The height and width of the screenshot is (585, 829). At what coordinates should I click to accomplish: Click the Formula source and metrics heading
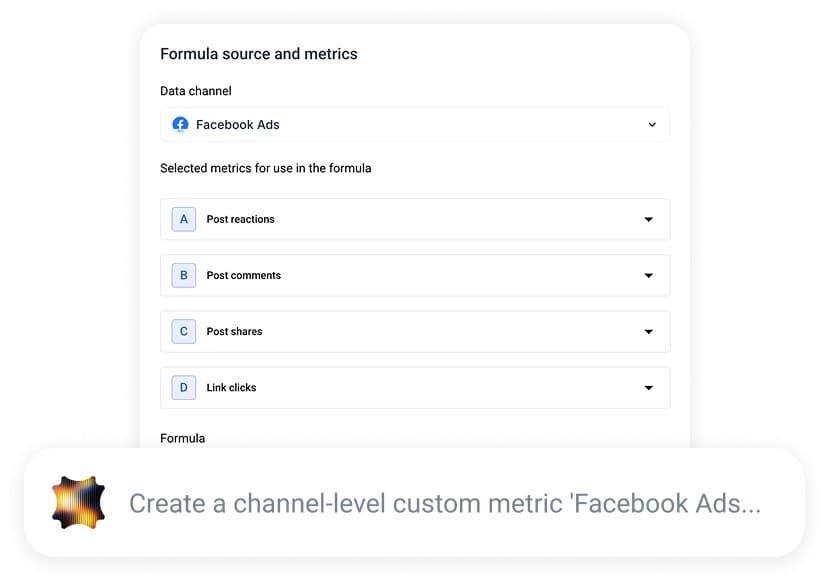[x=259, y=54]
